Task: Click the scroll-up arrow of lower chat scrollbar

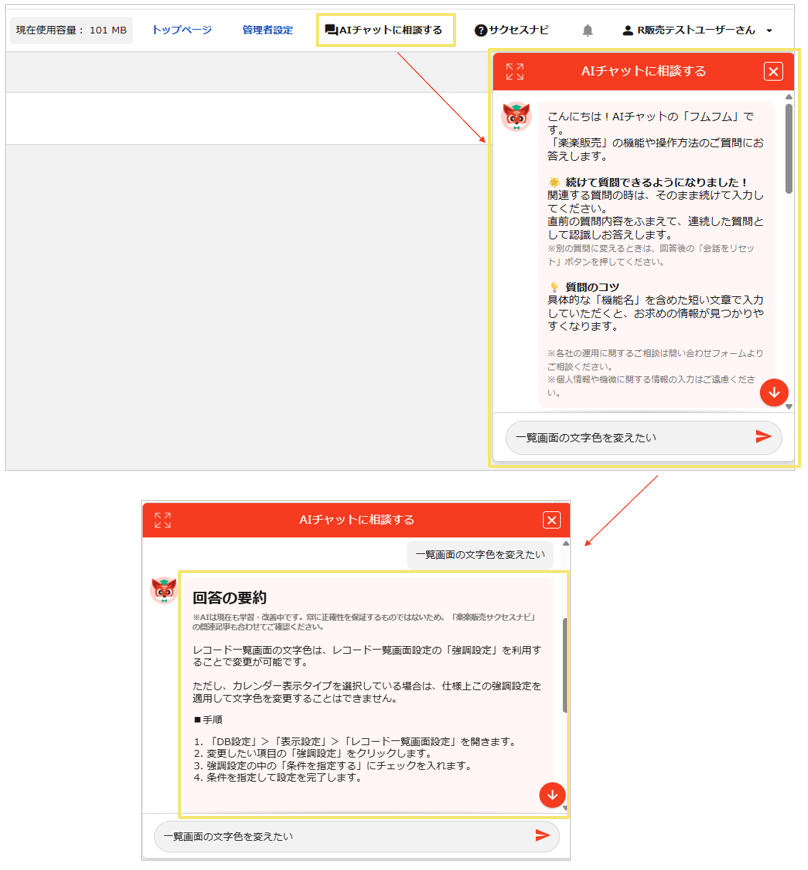Action: click(x=565, y=544)
